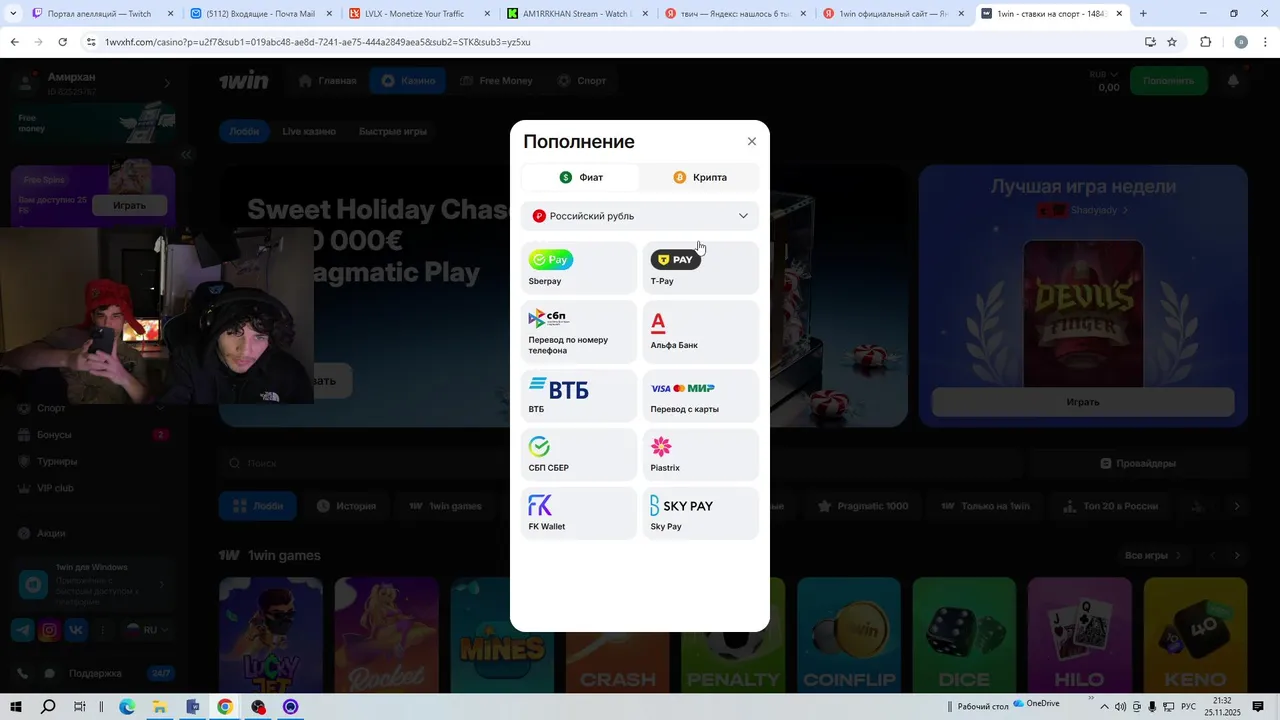
Task: Open the Российский рубль currency dropdown
Action: coord(640,216)
